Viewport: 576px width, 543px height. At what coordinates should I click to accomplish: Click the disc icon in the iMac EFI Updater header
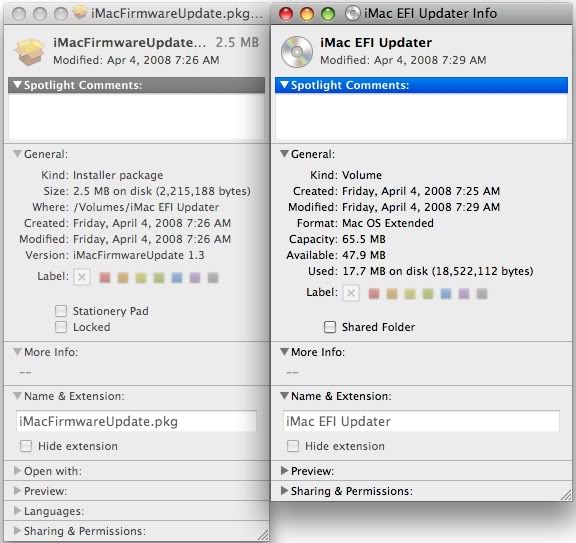pyautogui.click(x=296, y=52)
